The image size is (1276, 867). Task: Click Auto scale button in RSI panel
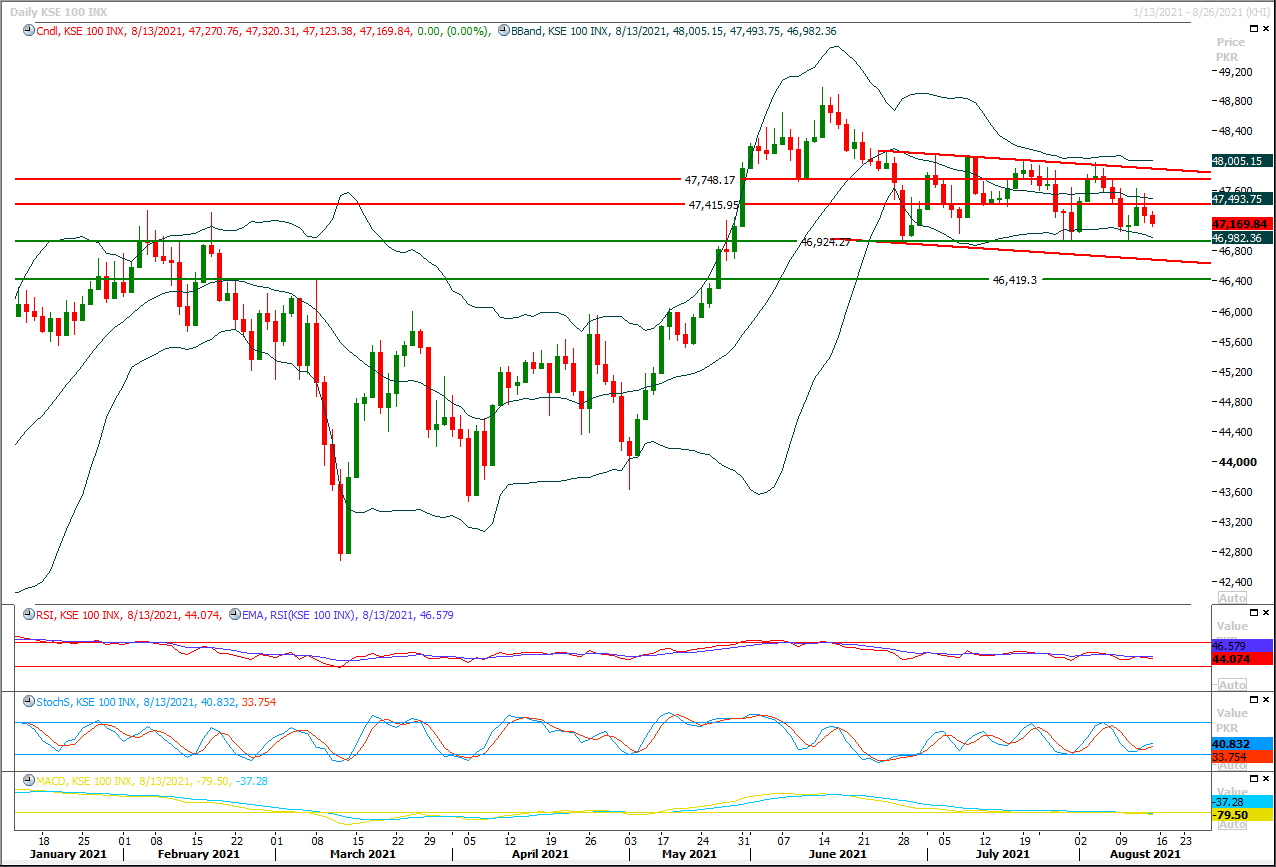pos(1233,685)
